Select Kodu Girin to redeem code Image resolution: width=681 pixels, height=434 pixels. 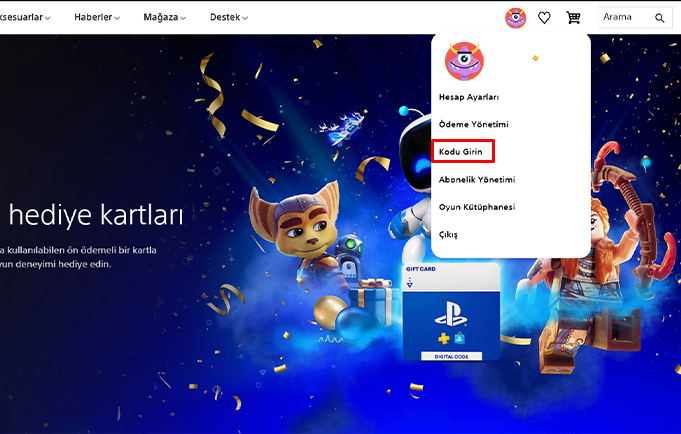pos(463,151)
